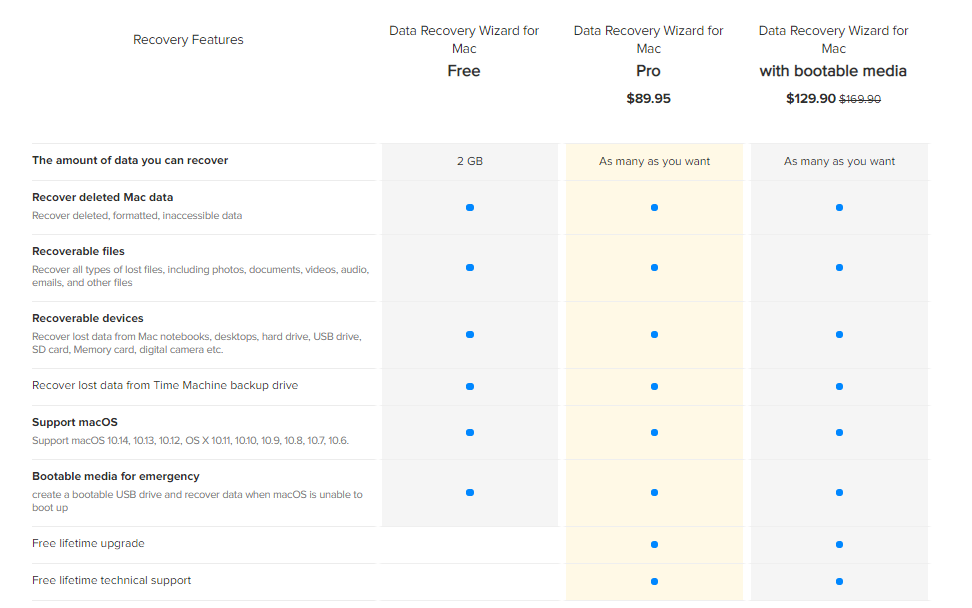The image size is (972, 608).
Task: Click bootable media column dot for Bootable media for emergency
Action: click(x=839, y=493)
